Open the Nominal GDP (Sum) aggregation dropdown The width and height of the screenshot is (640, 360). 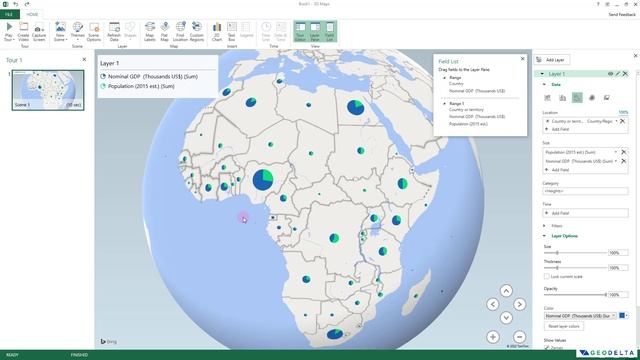tap(616, 161)
